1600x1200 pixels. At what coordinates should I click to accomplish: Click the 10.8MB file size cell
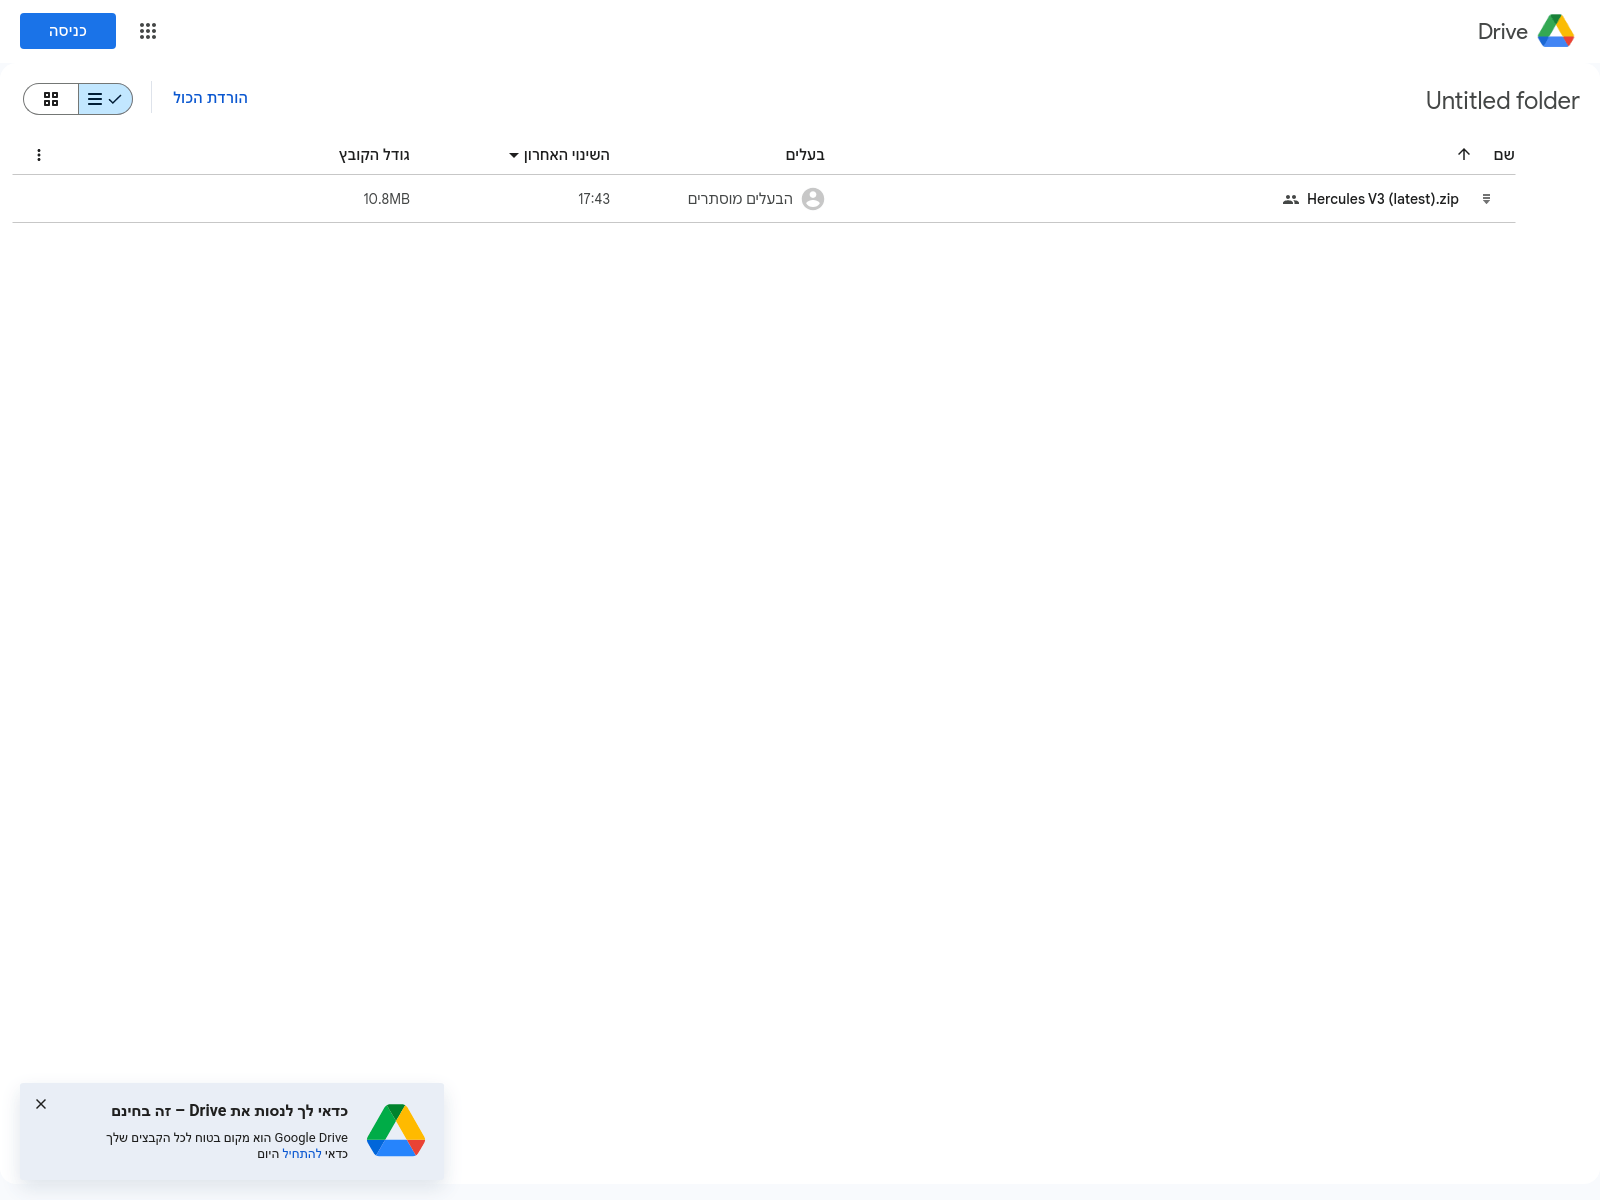(386, 199)
